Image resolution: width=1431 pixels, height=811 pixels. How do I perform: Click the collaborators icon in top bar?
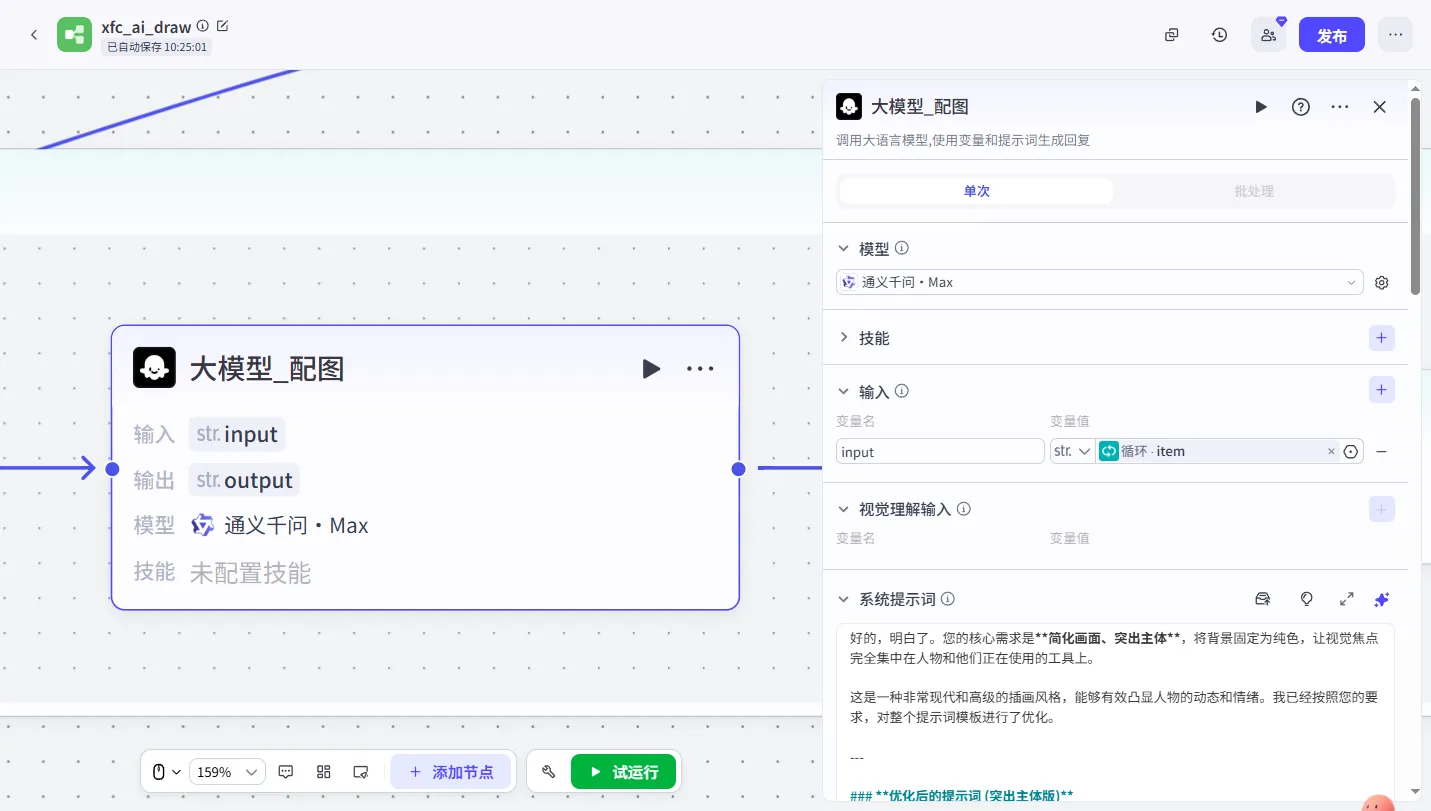tap(1268, 35)
